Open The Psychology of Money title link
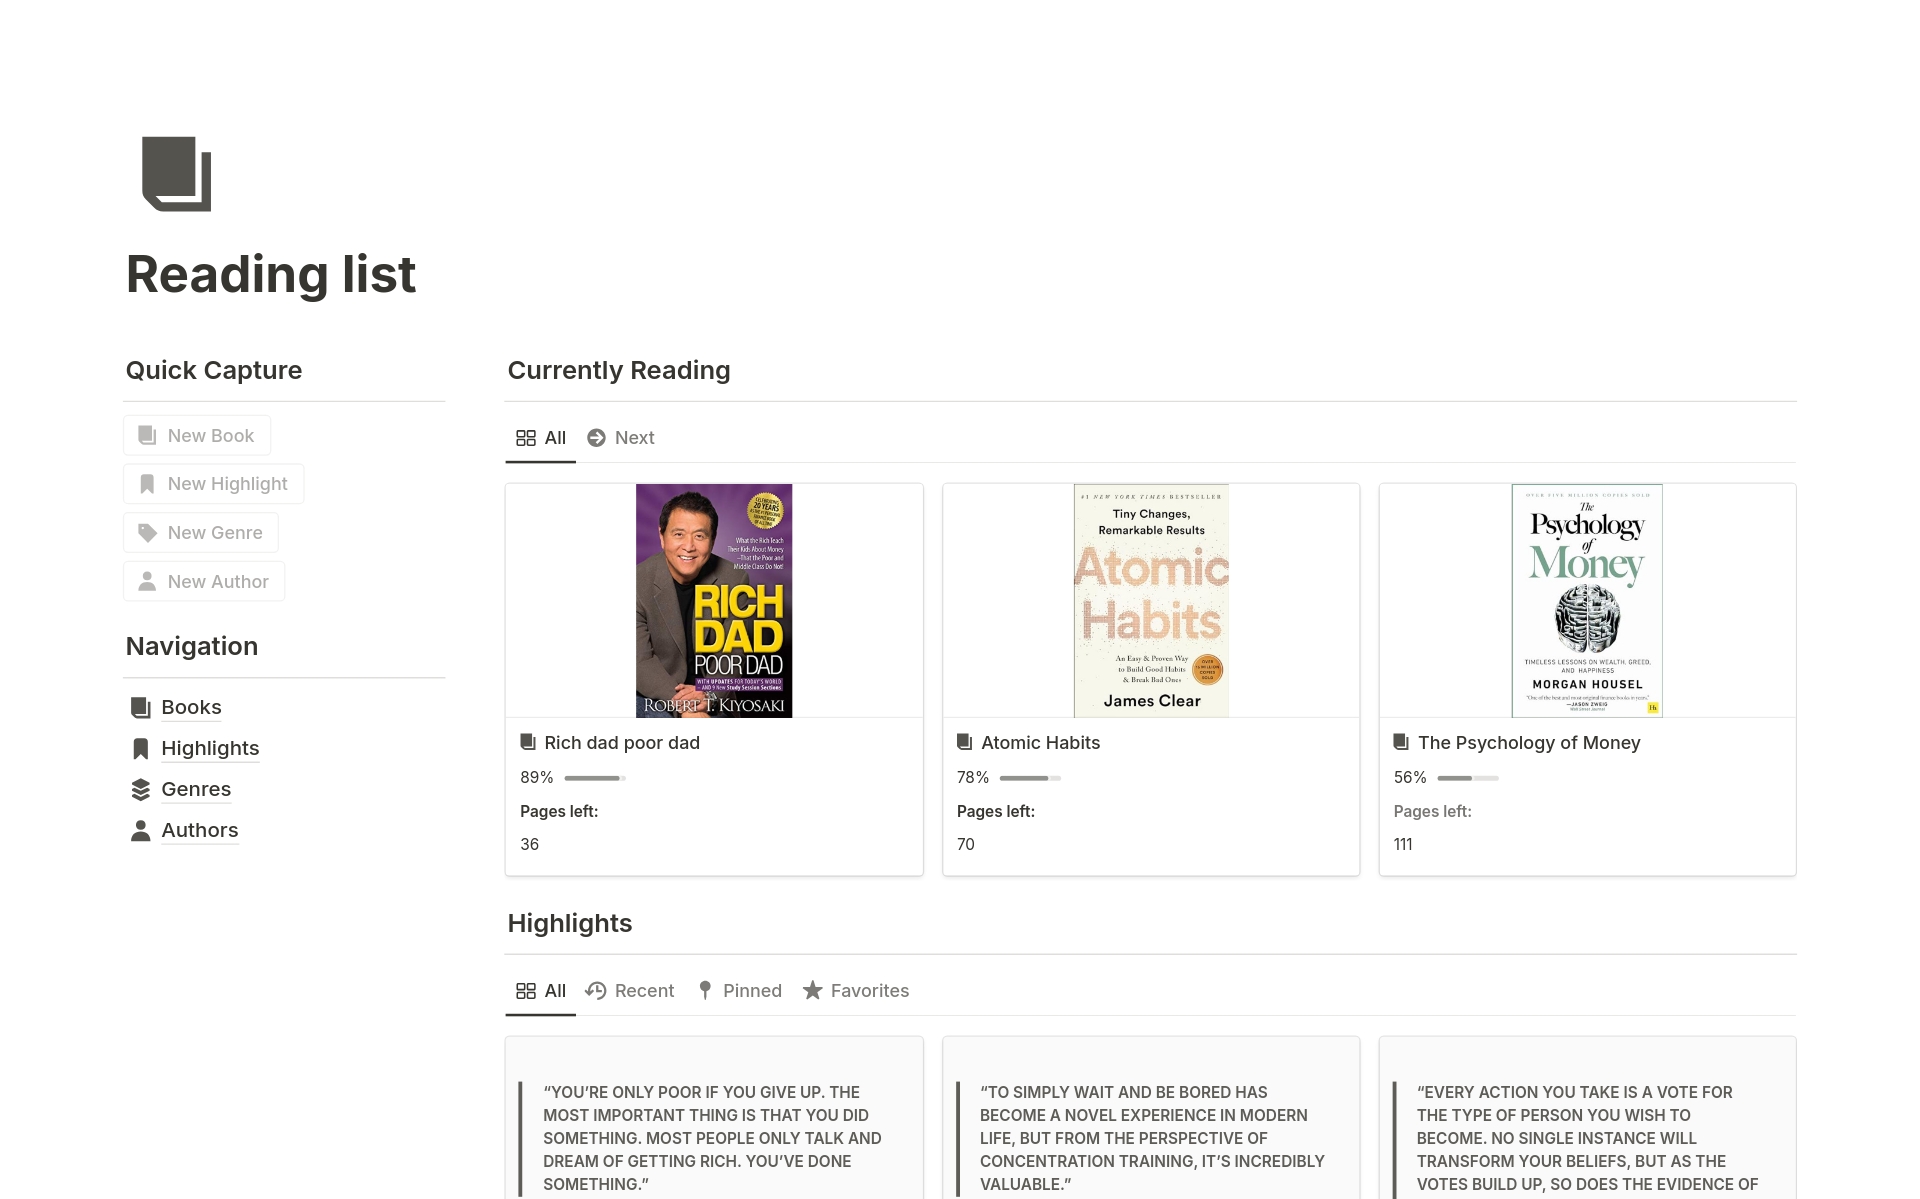 pos(1529,743)
